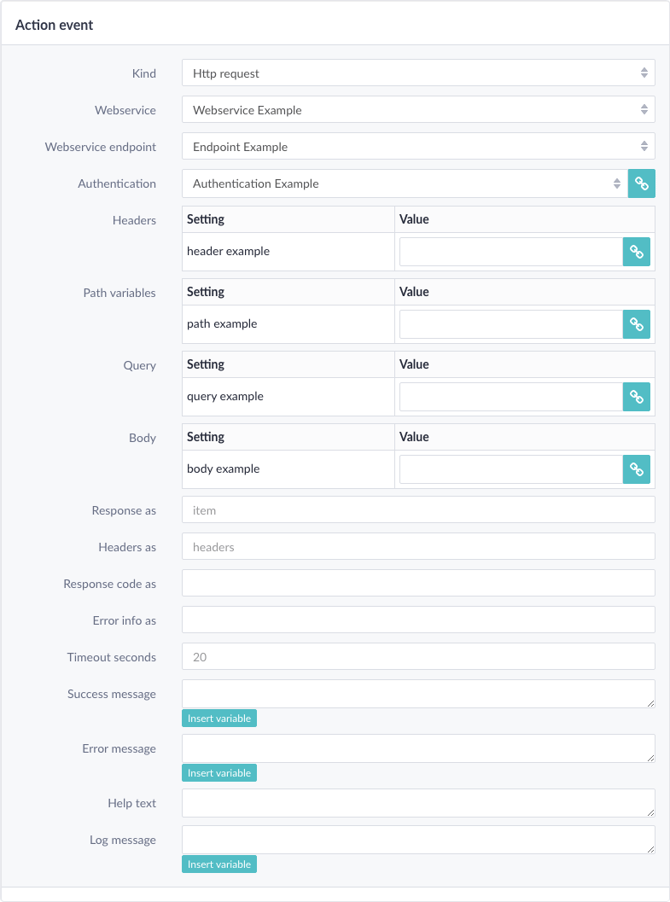Insert variable under Log message
The width and height of the screenshot is (670, 902).
219,864
